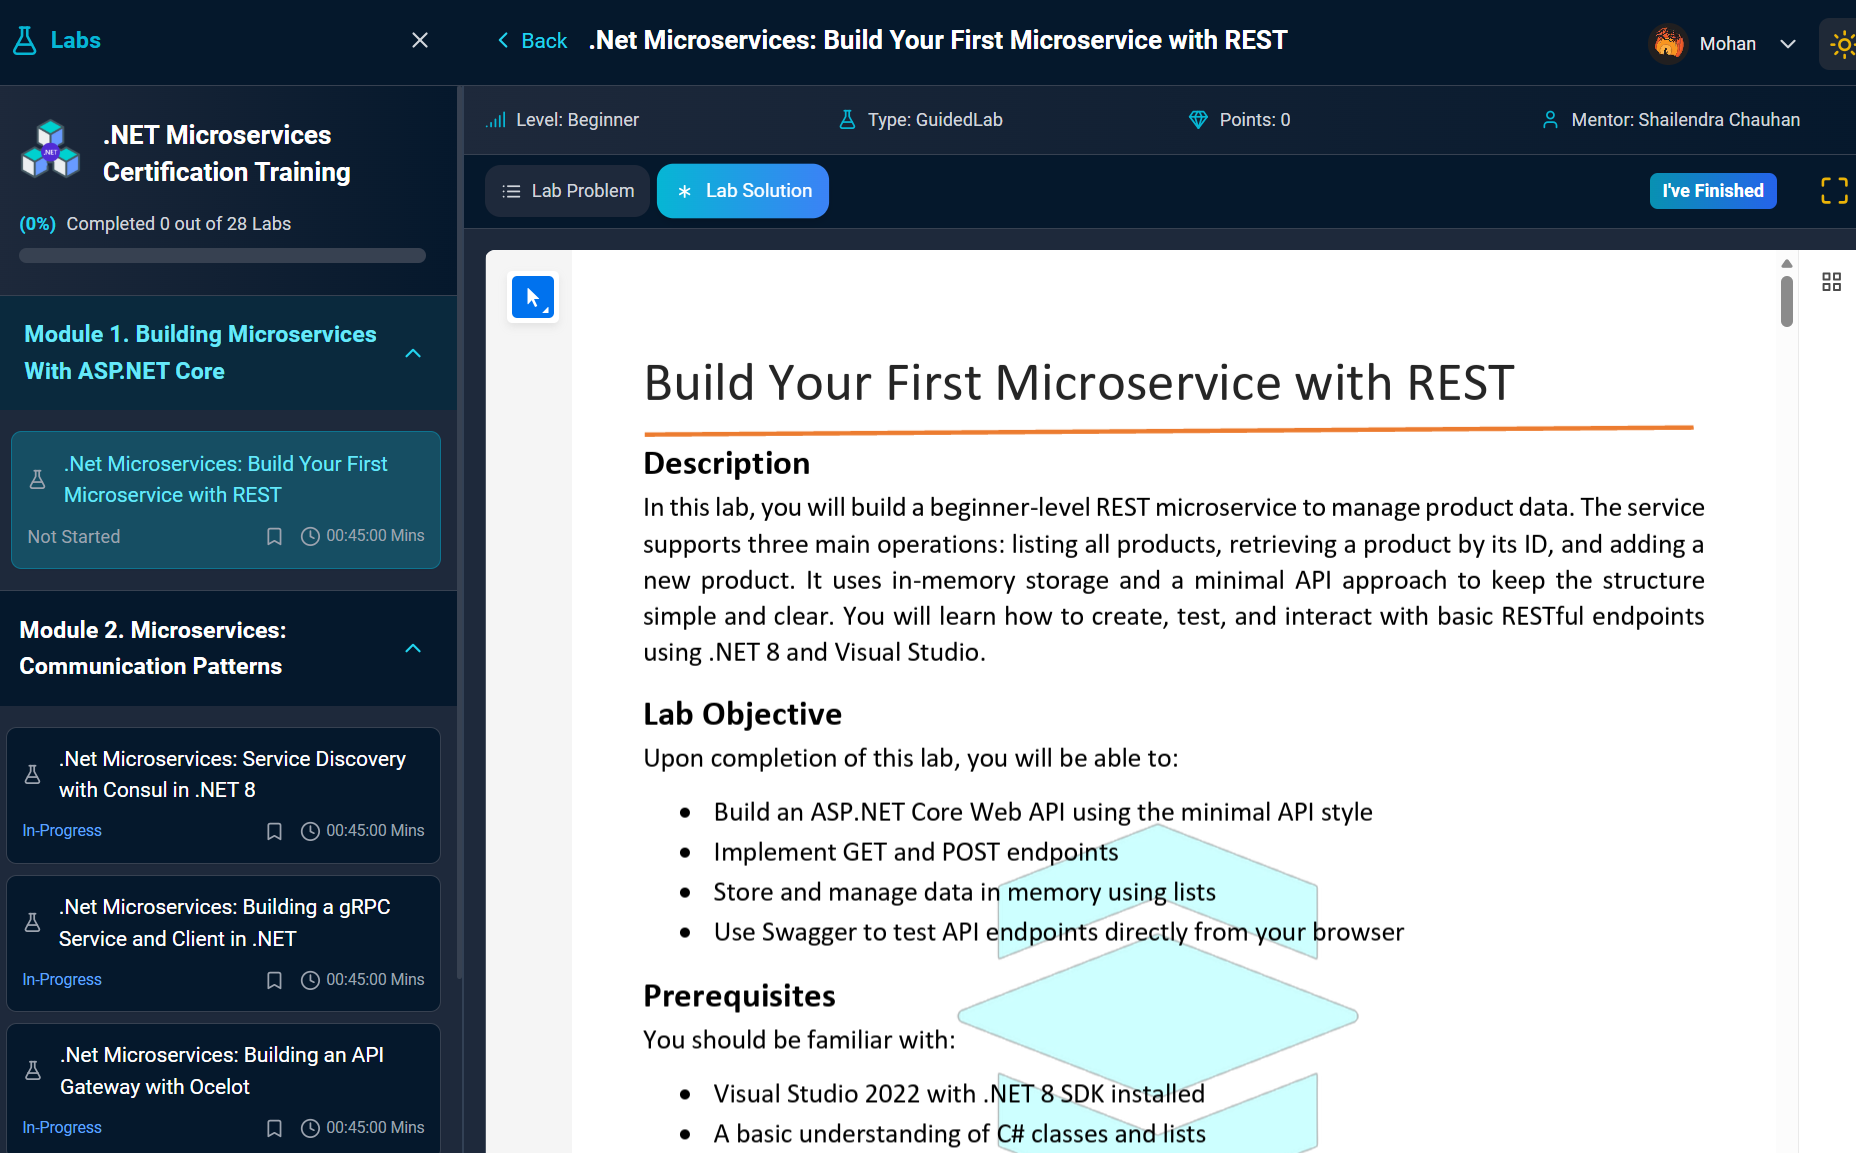Bookmark the Service Discovery with Consul lab
1856x1153 pixels.
point(274,831)
